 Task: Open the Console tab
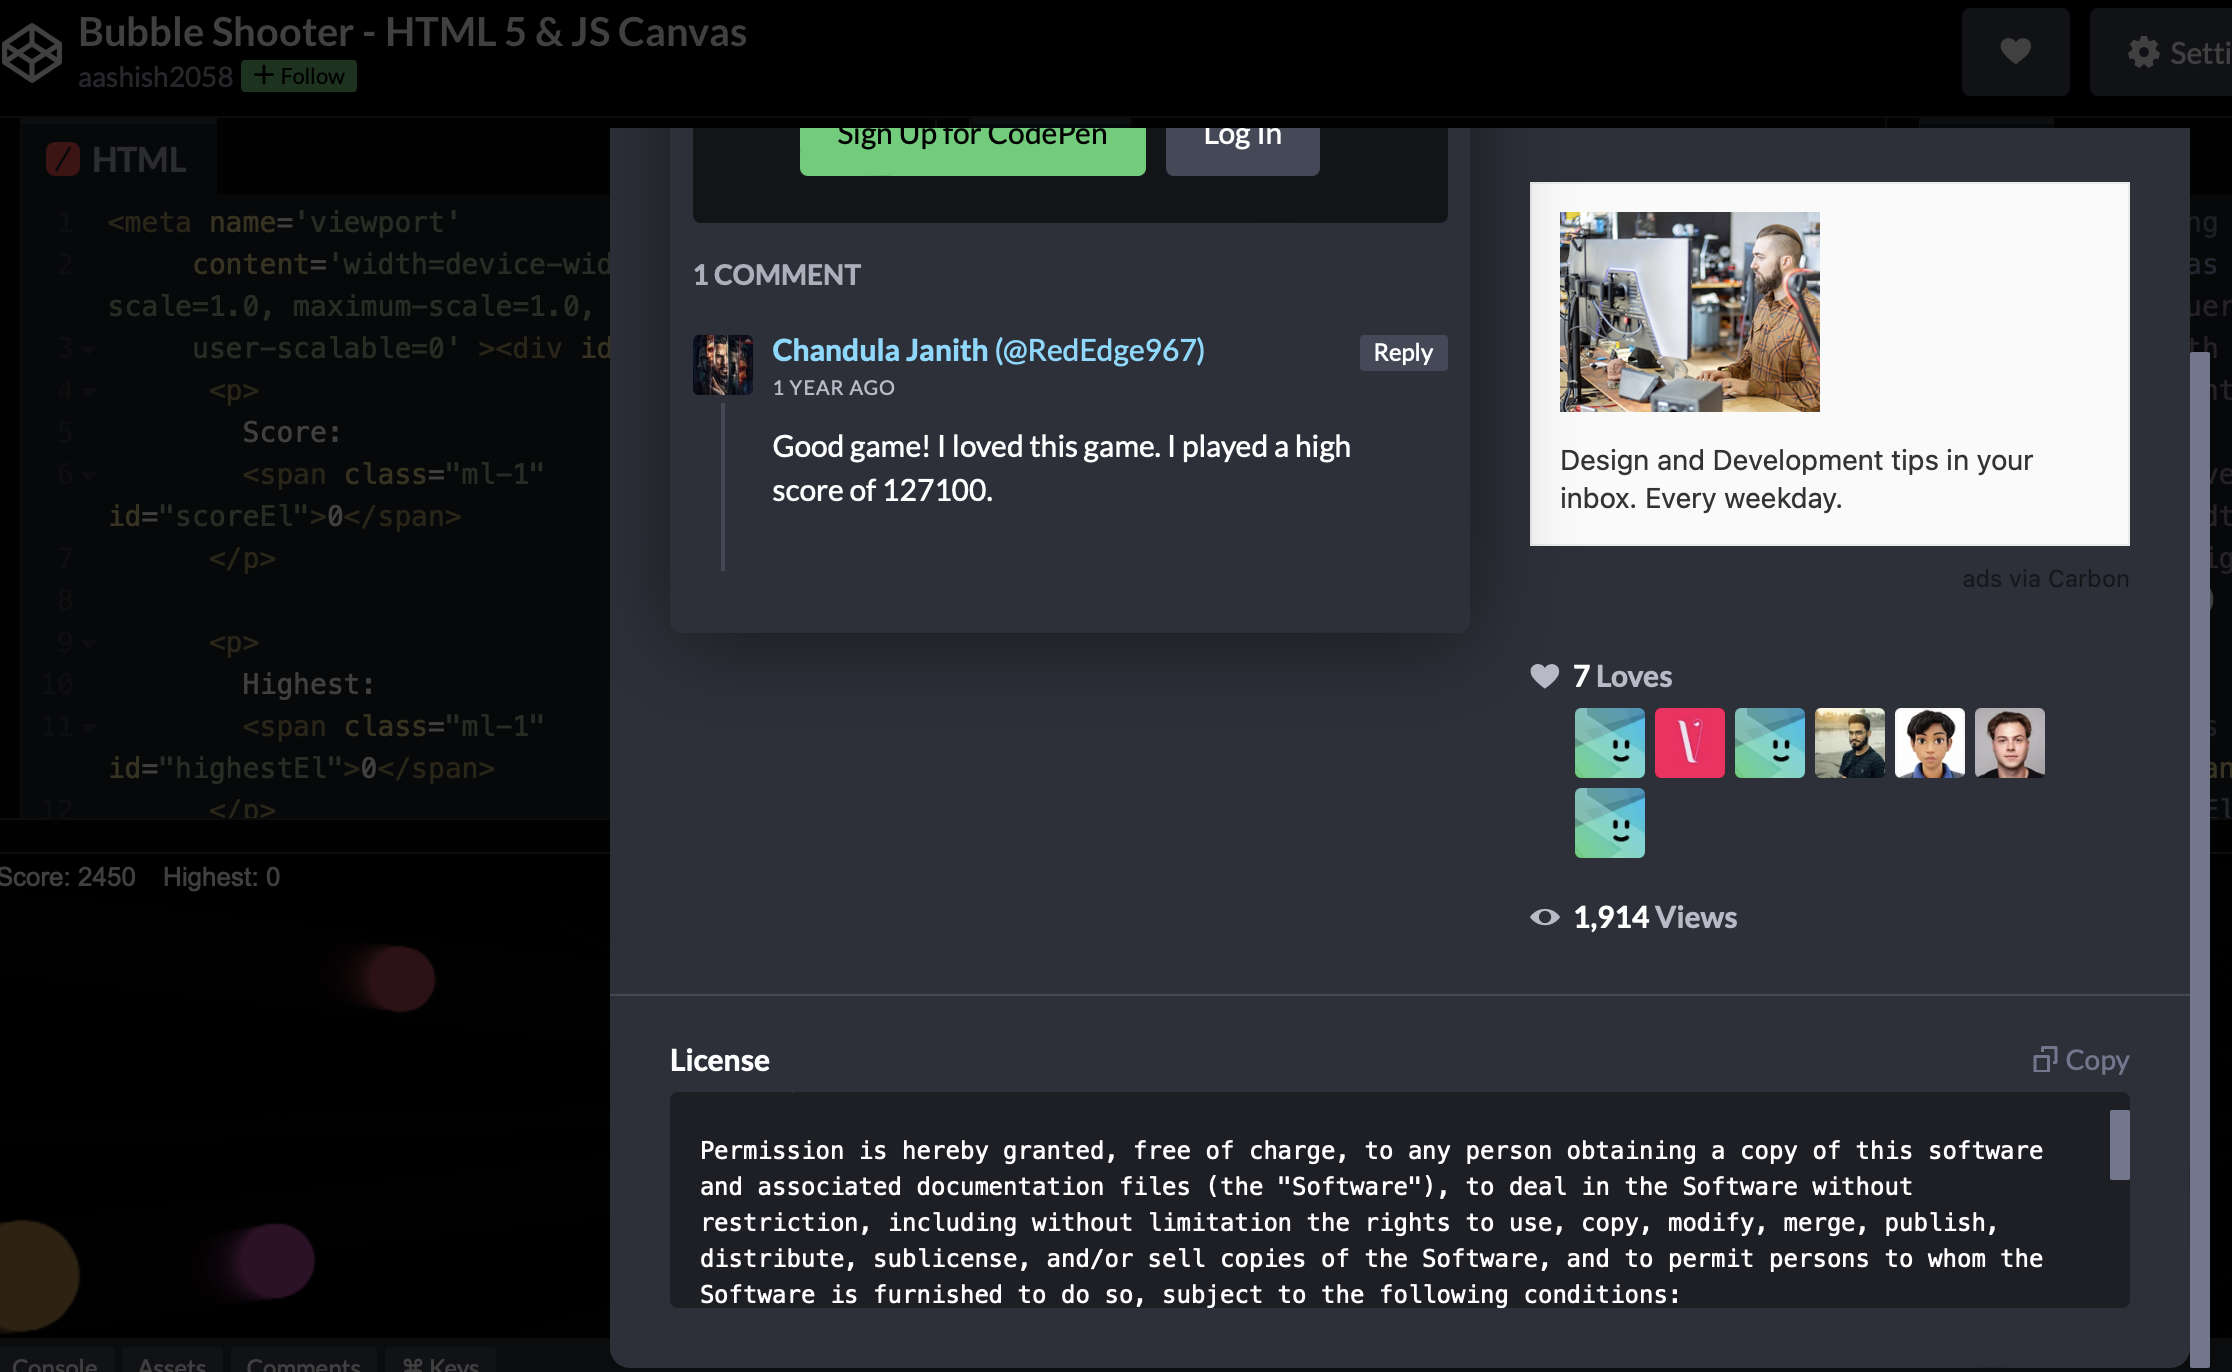[55, 1362]
